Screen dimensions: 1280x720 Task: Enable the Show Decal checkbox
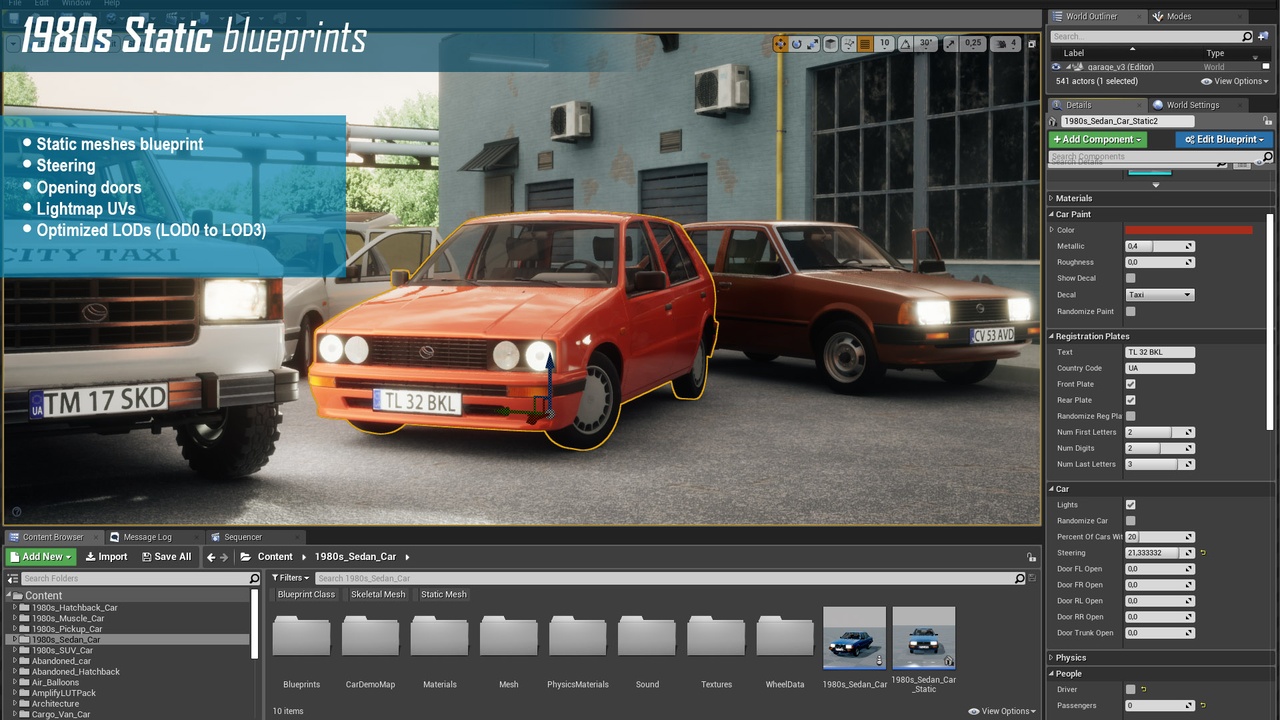(1130, 278)
